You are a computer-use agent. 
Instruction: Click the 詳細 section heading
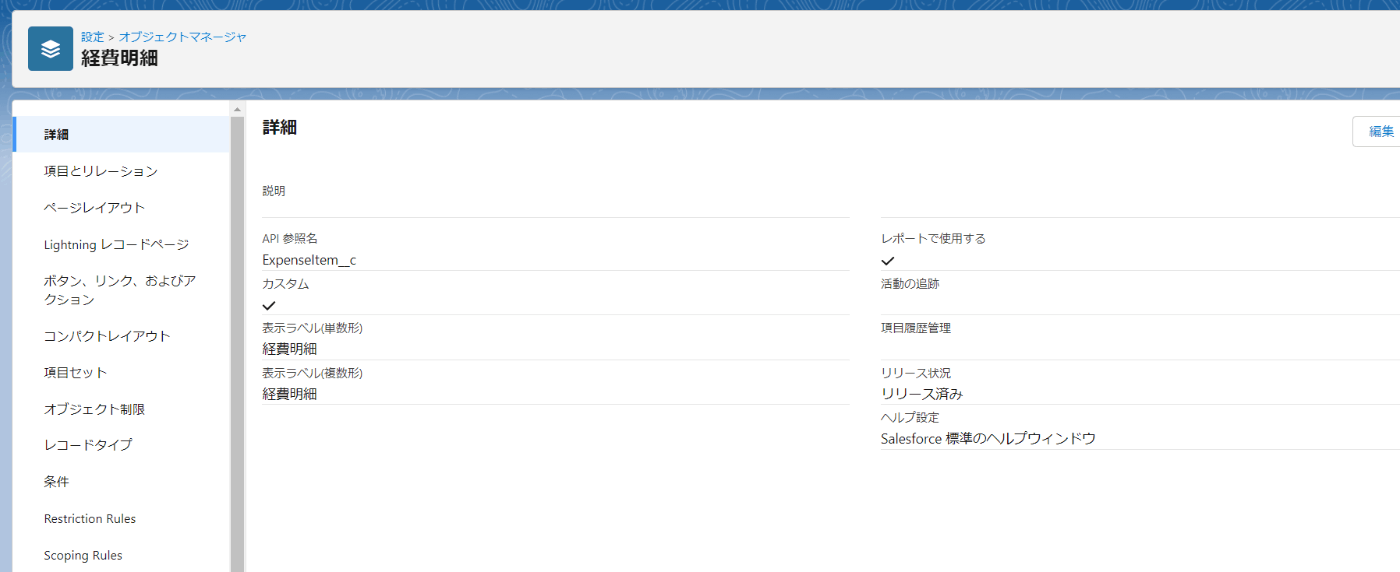point(280,127)
